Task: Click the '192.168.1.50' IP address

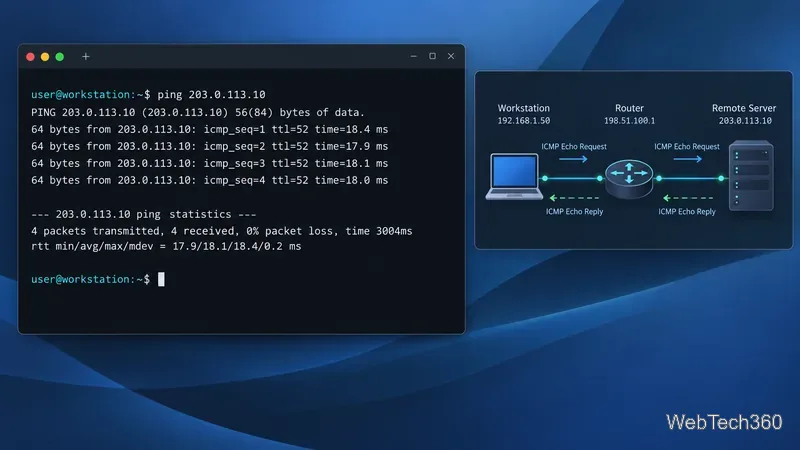Action: coord(524,121)
